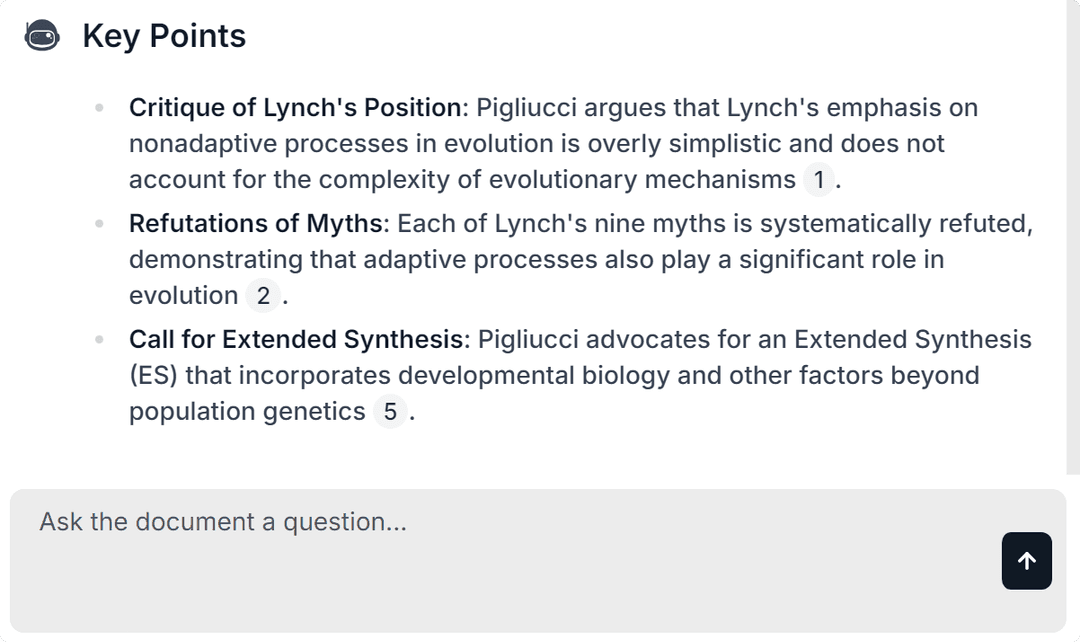Viewport: 1080px width, 642px height.
Task: Select the "Critique of Lynch's Position" bold label
Action: (297, 108)
